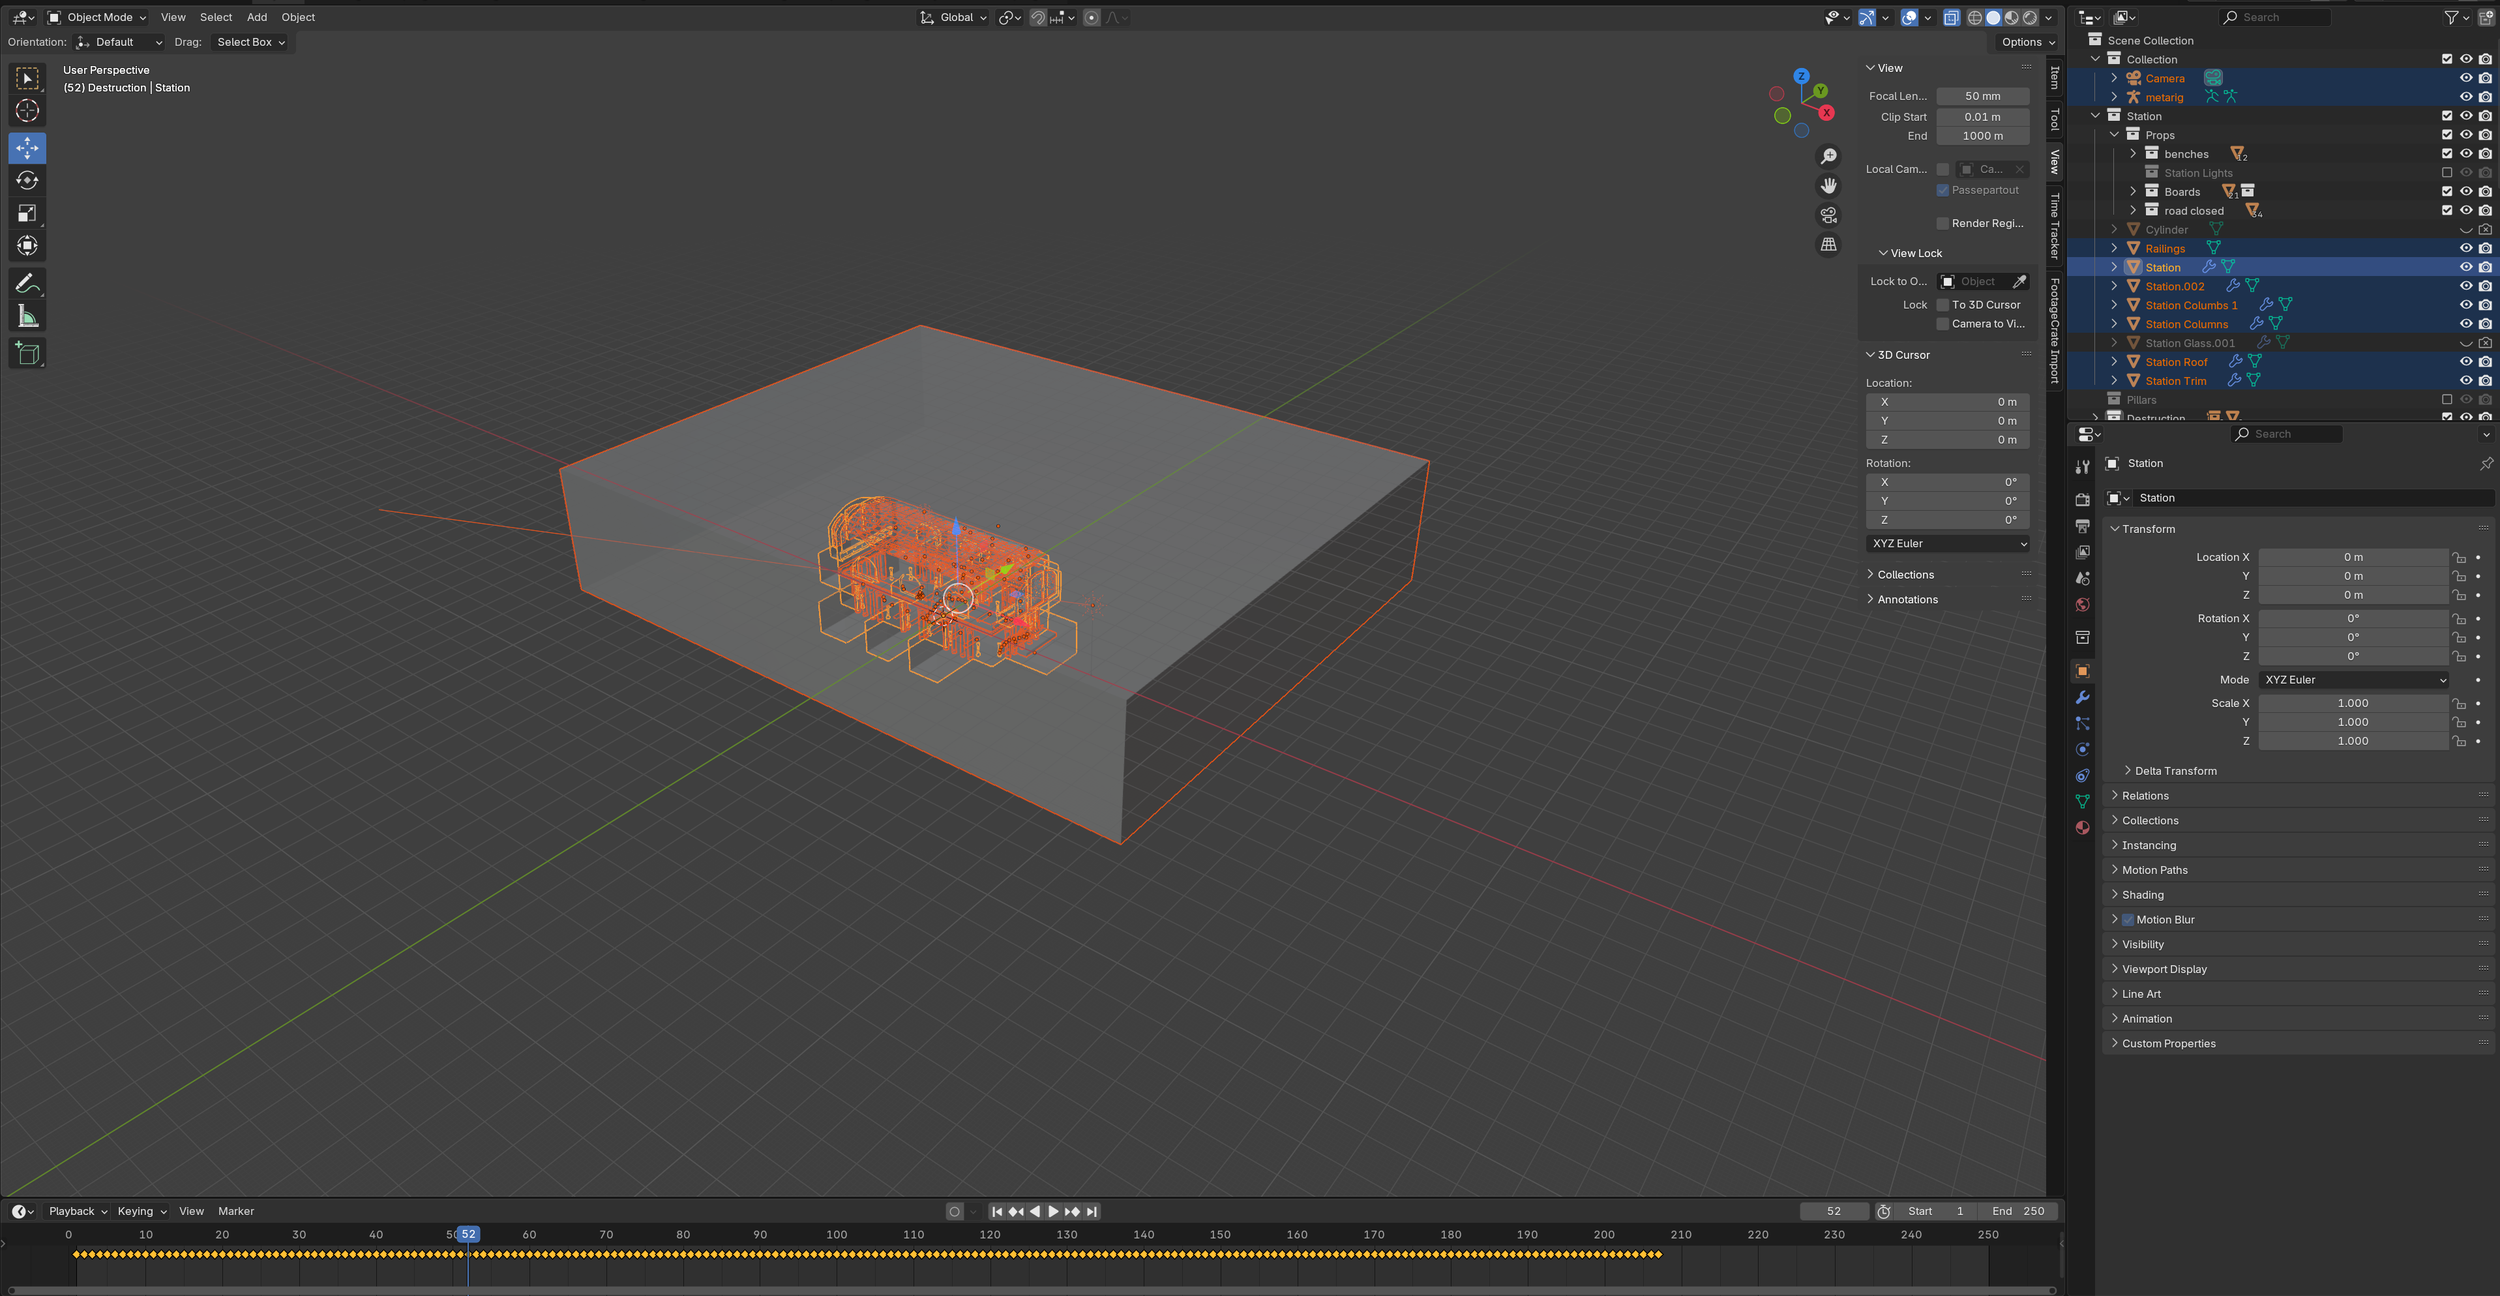Click frame 100 on the timeline ruler
The image size is (2500, 1296).
(x=837, y=1235)
